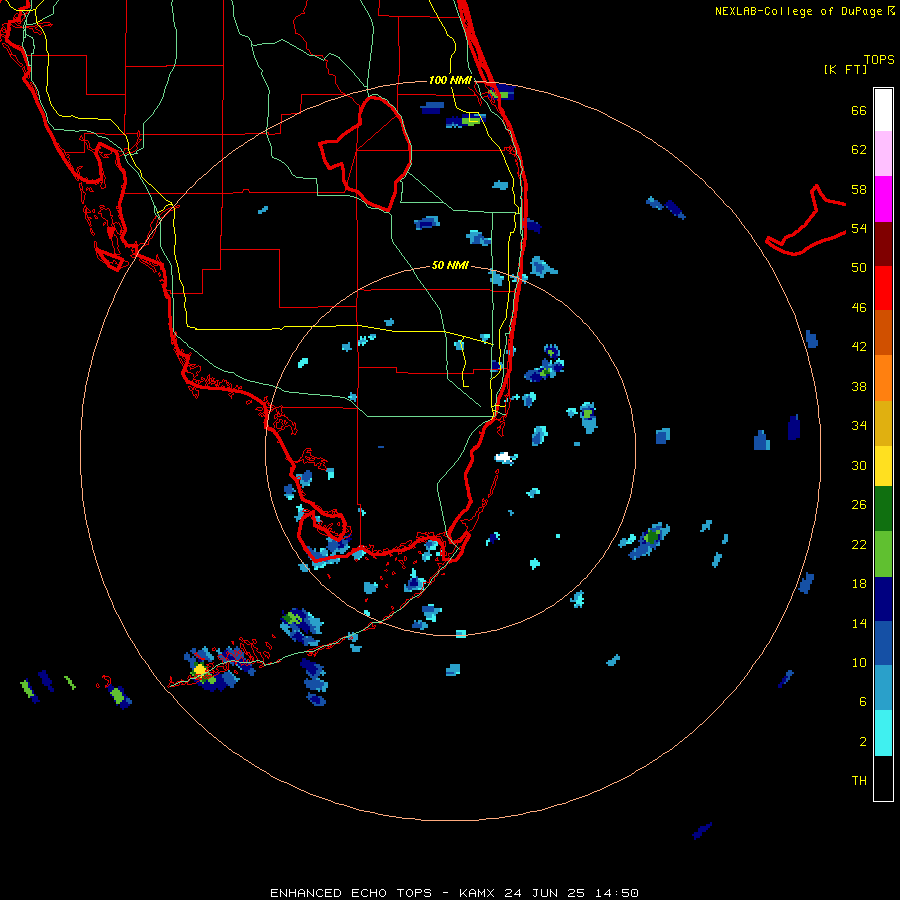Click the legend value 42
This screenshot has height=900, width=900.
pos(859,347)
